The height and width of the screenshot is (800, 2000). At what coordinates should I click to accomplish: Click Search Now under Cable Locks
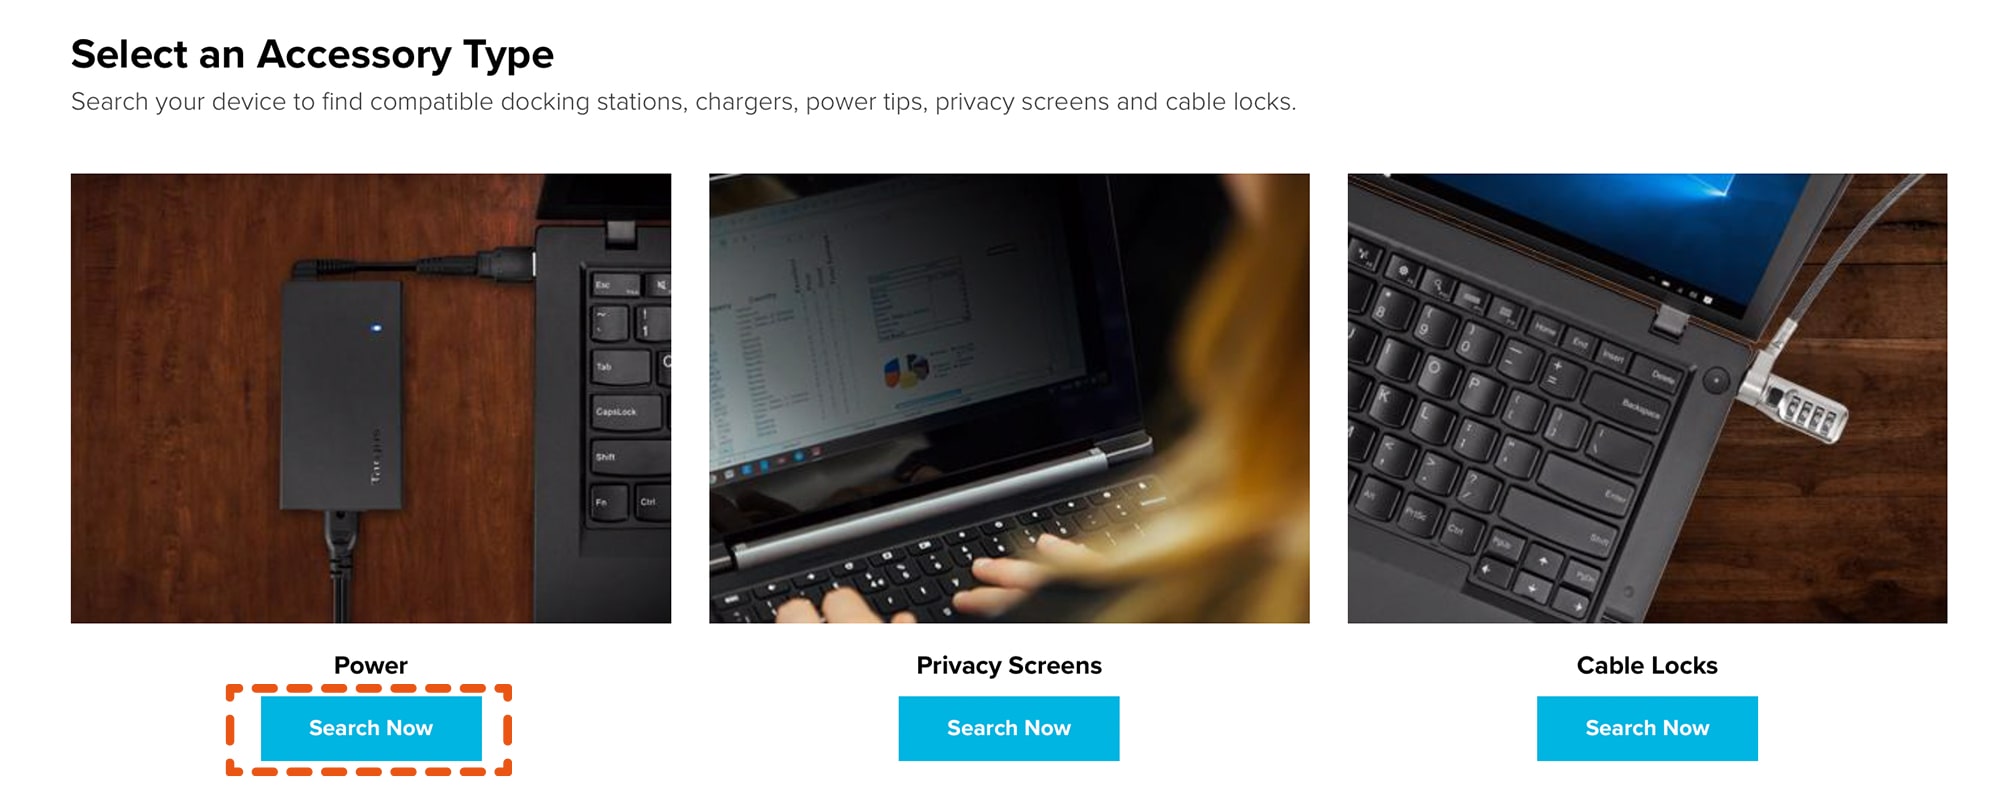click(x=1647, y=728)
